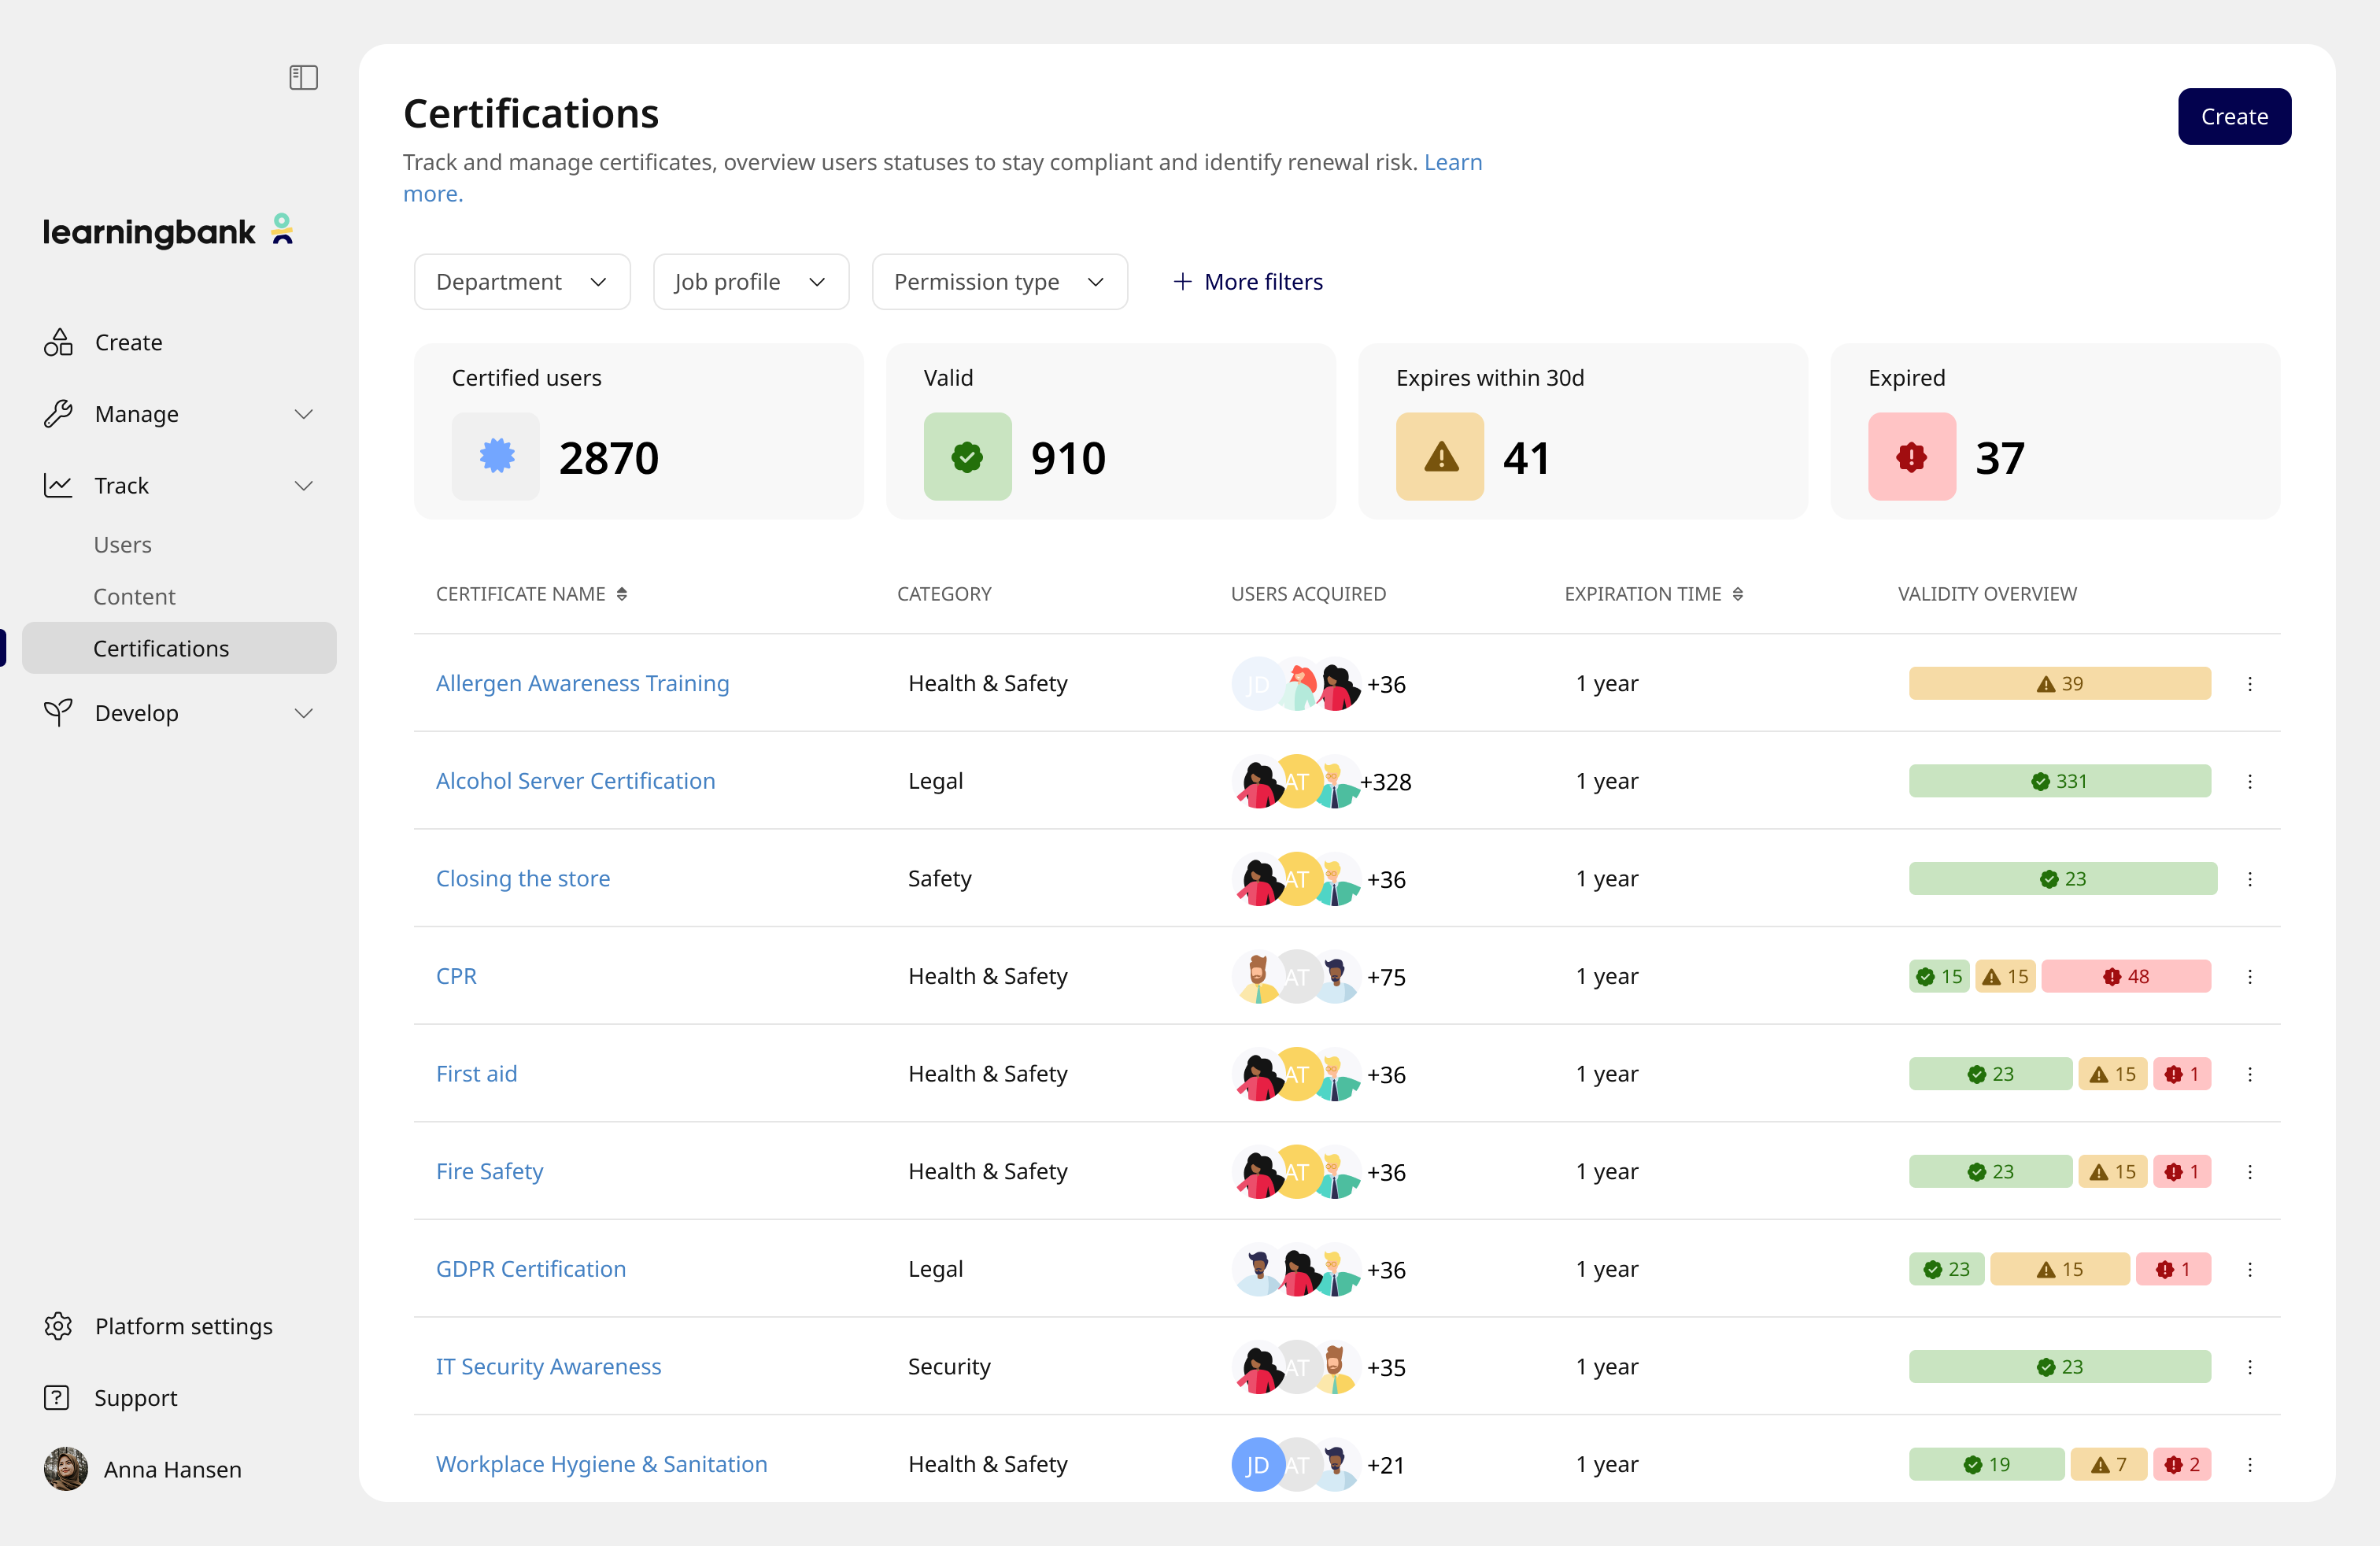Open the Job profile dropdown
The image size is (2380, 1546).
pyautogui.click(x=751, y=281)
